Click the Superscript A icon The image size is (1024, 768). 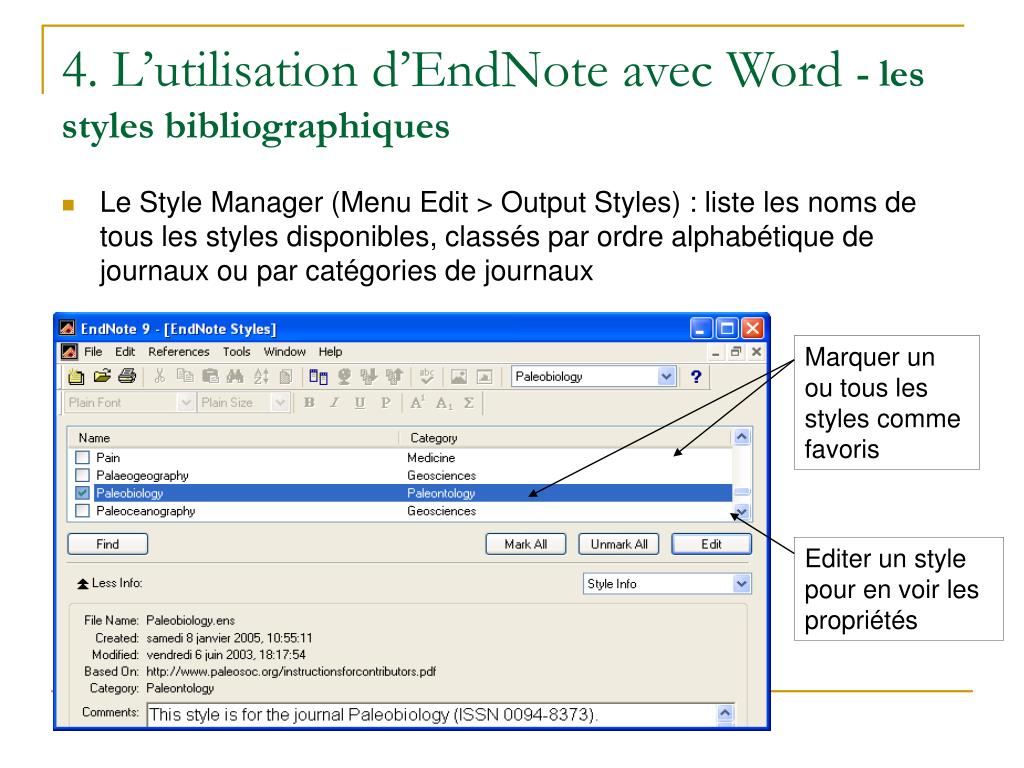[417, 403]
